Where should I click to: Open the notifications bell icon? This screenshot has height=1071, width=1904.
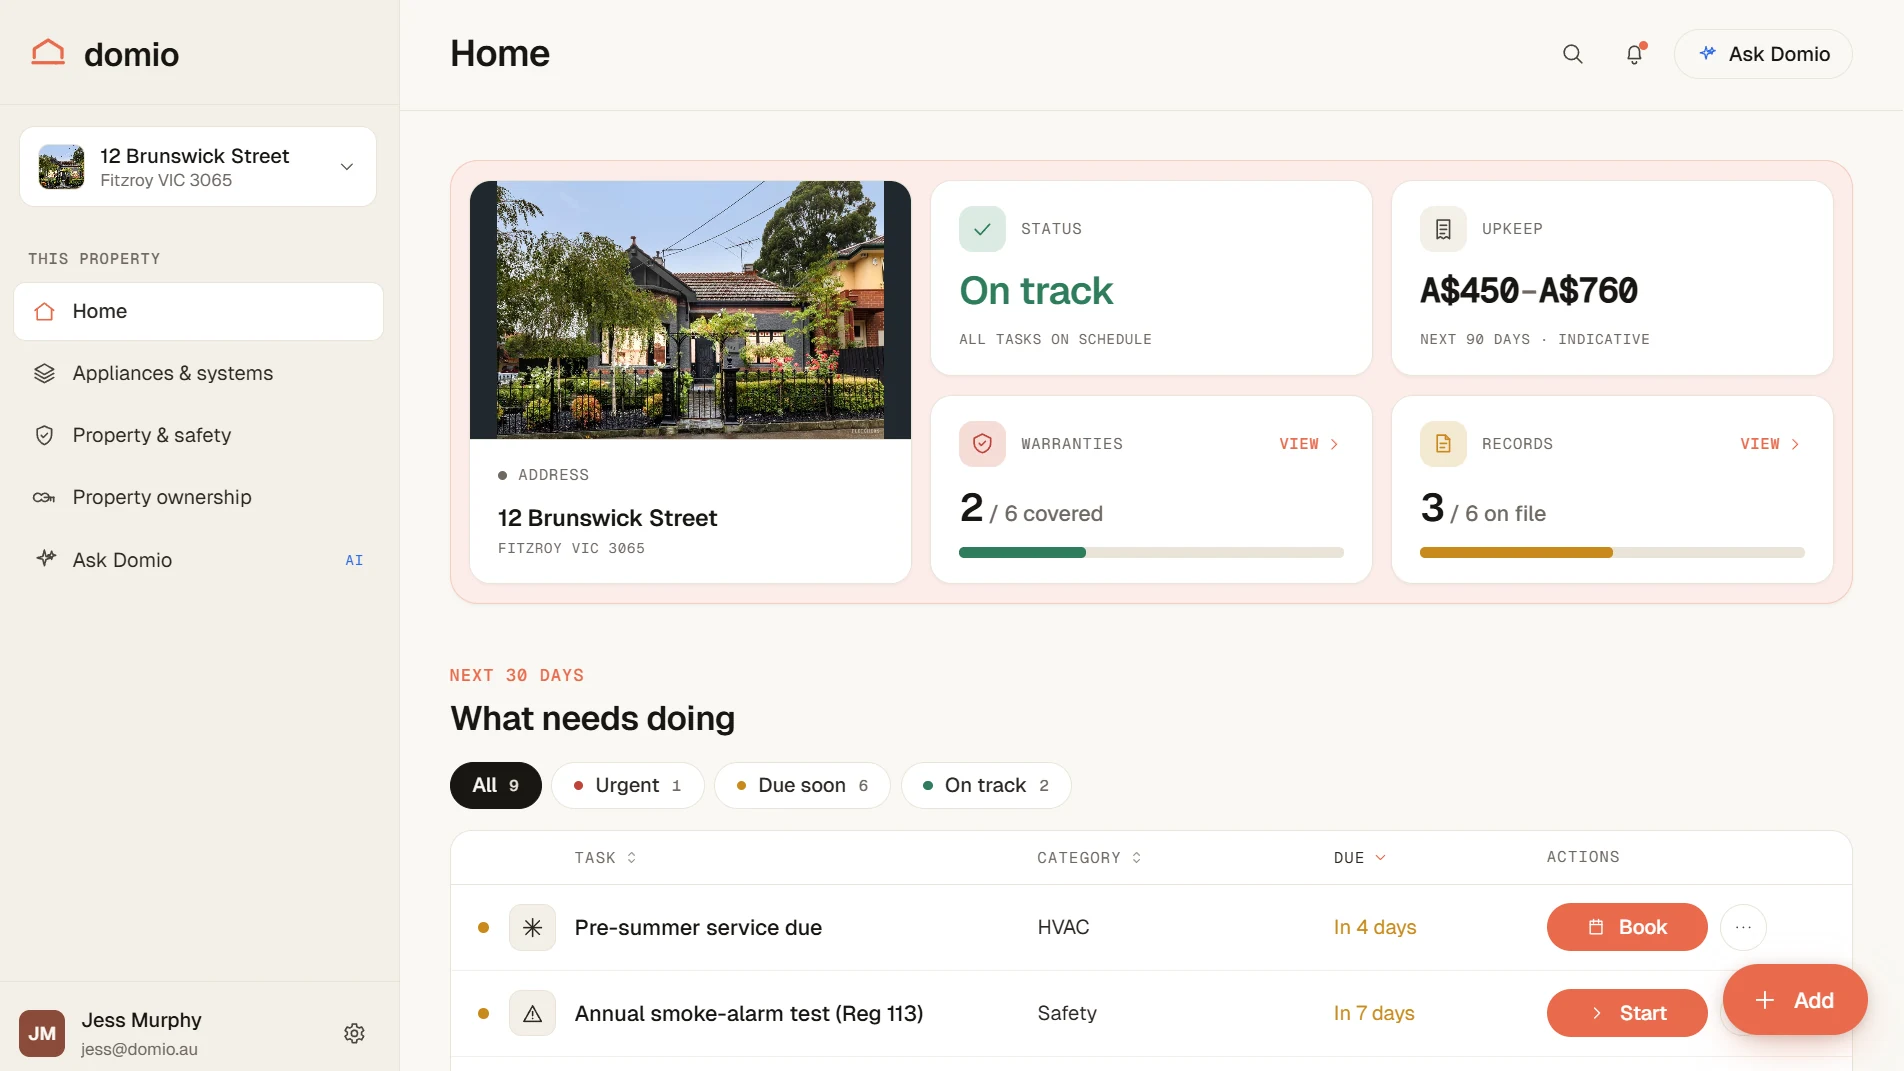pos(1635,54)
